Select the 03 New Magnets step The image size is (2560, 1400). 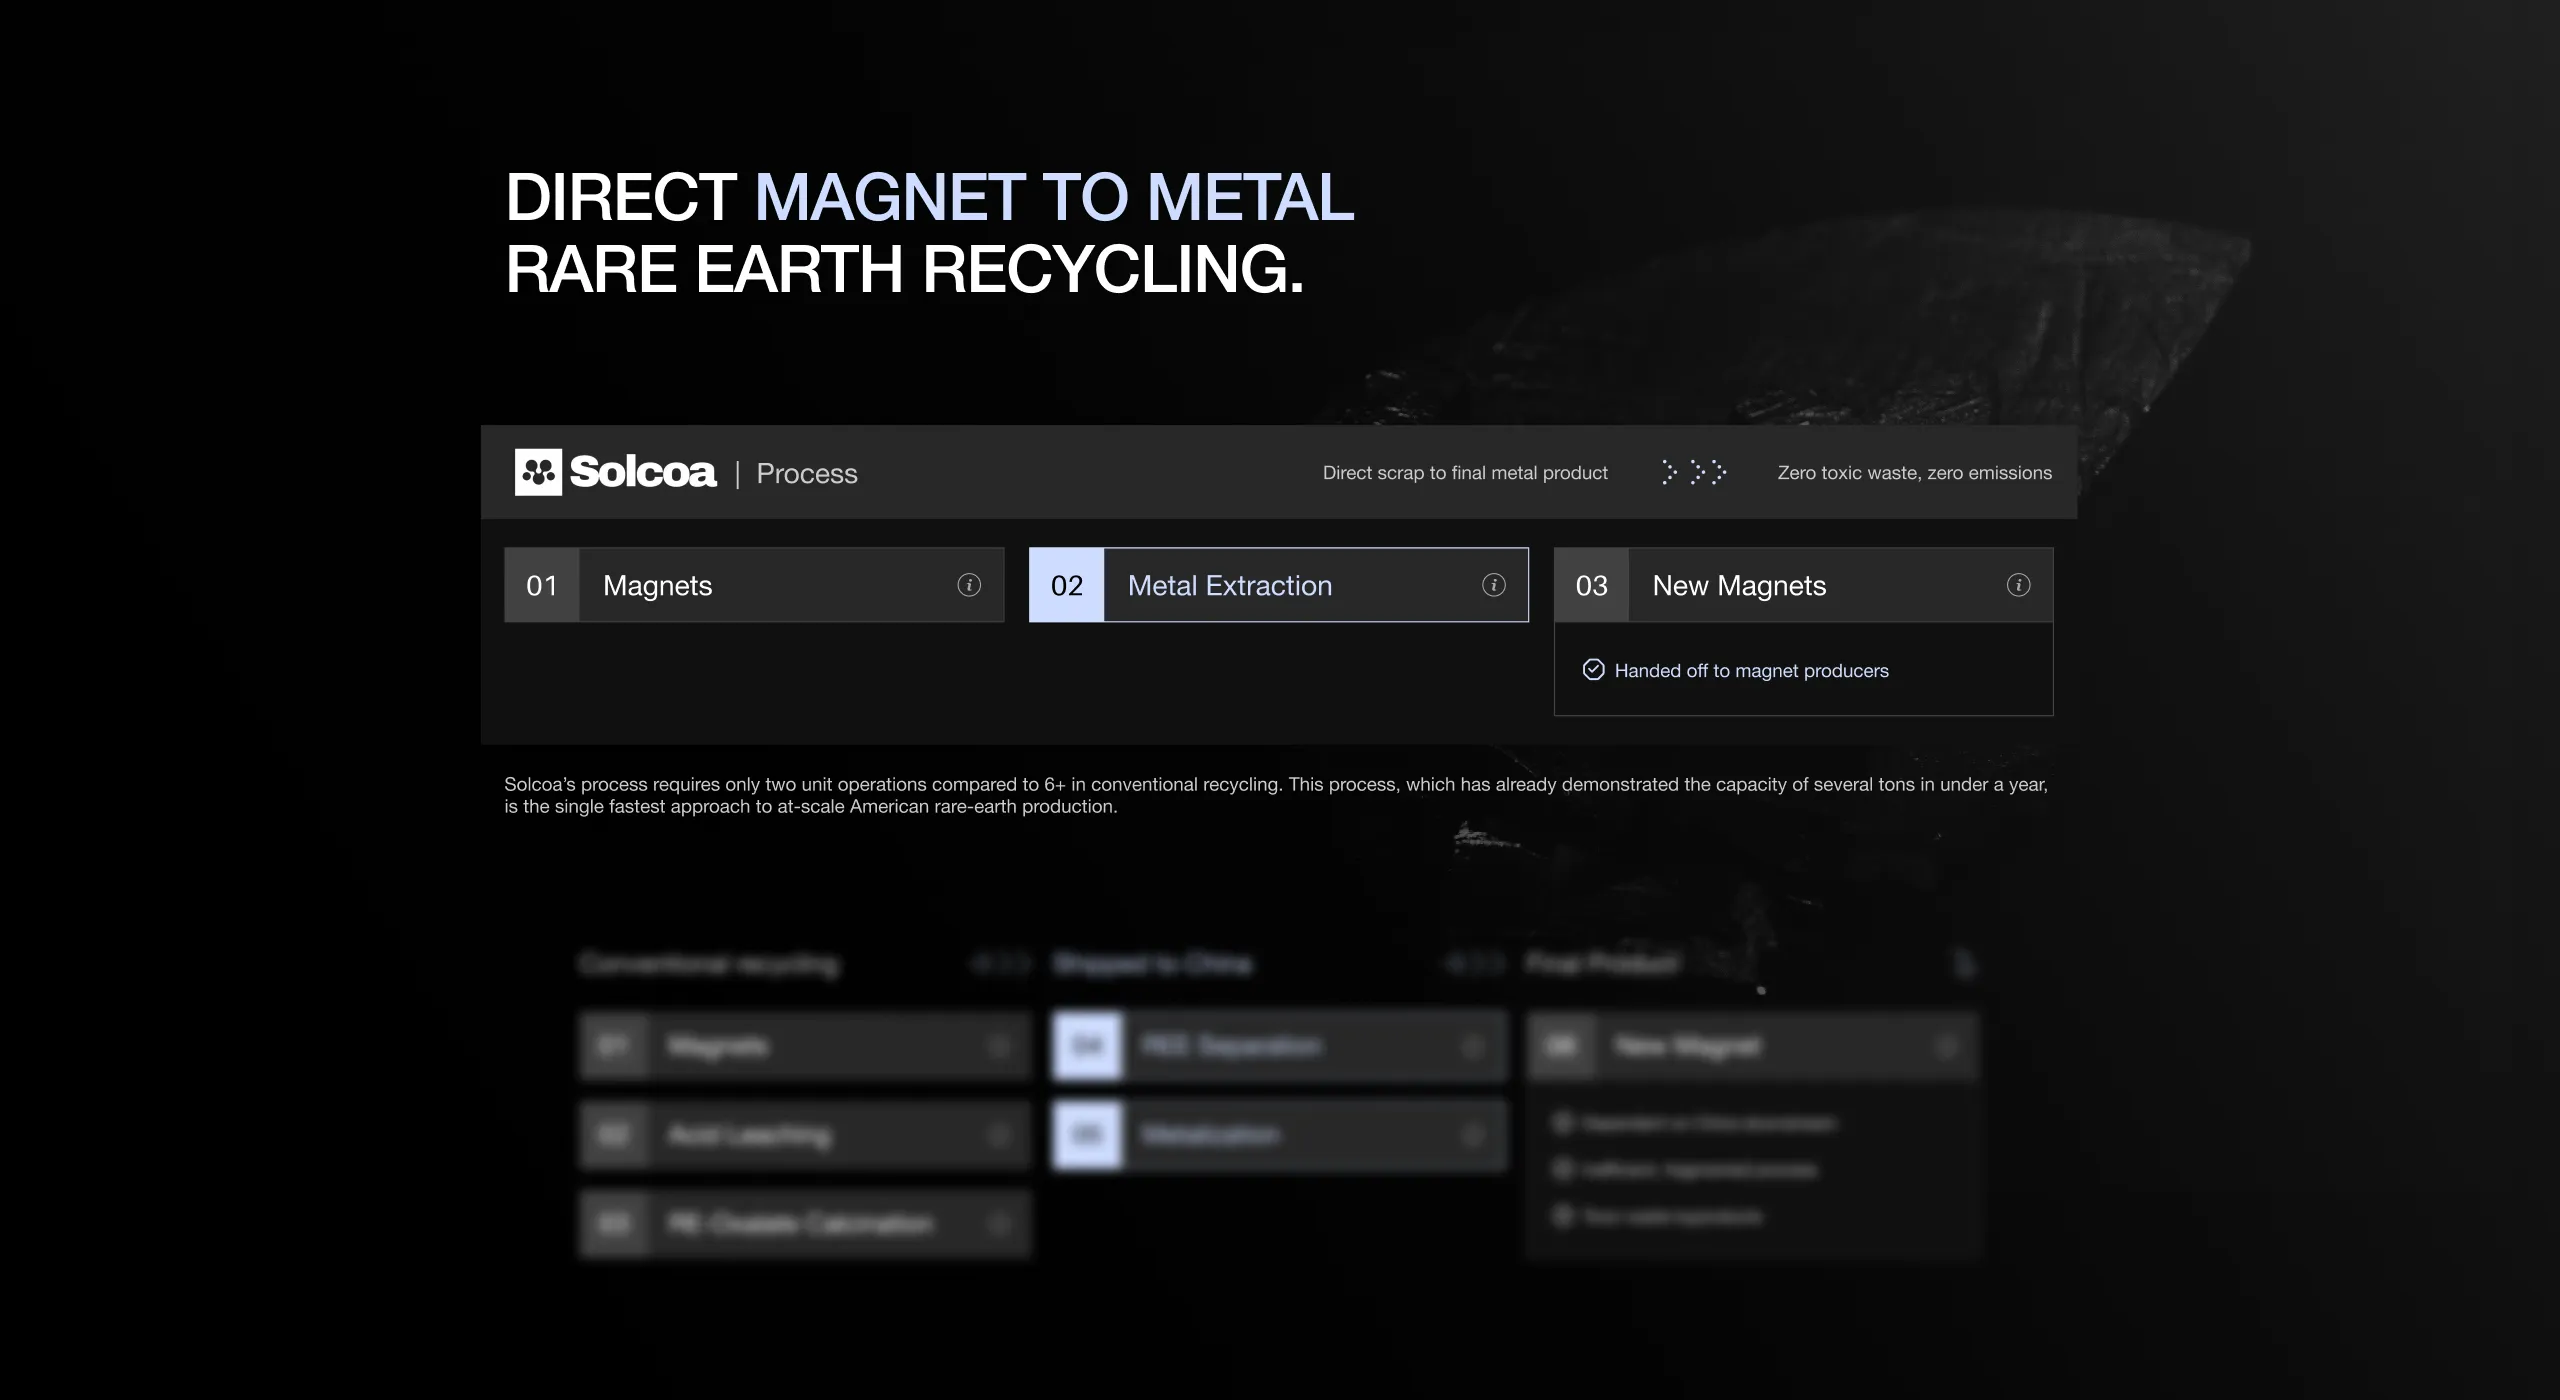[1804, 585]
